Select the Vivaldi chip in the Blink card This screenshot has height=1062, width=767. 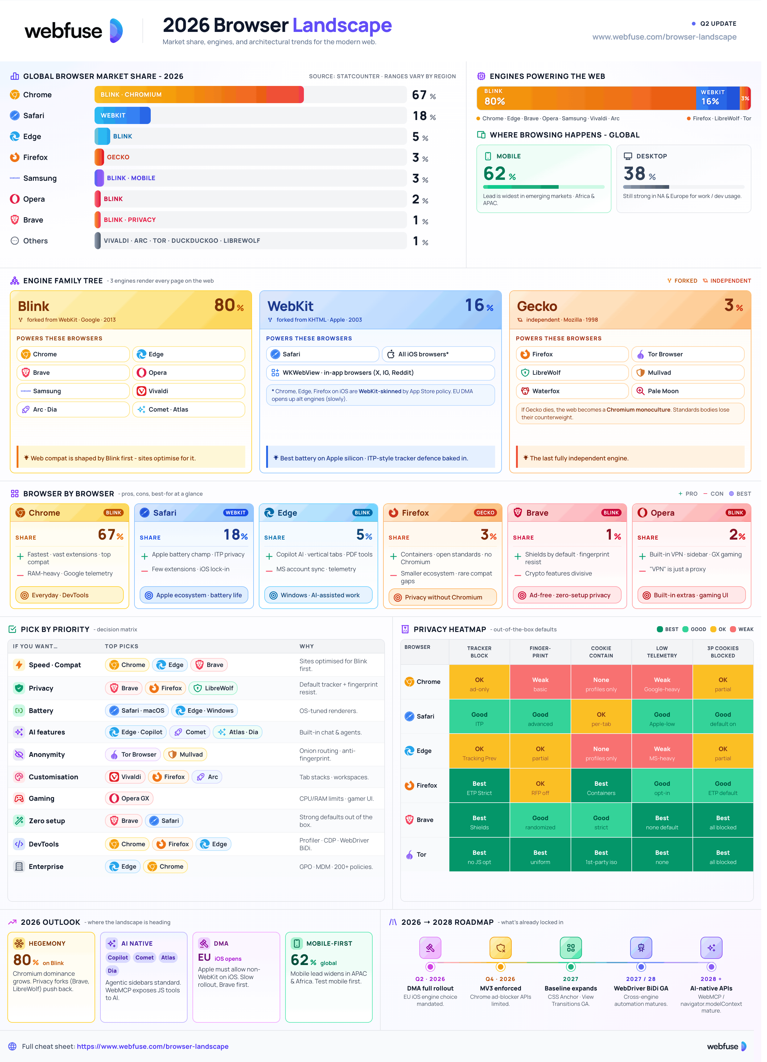click(x=189, y=391)
